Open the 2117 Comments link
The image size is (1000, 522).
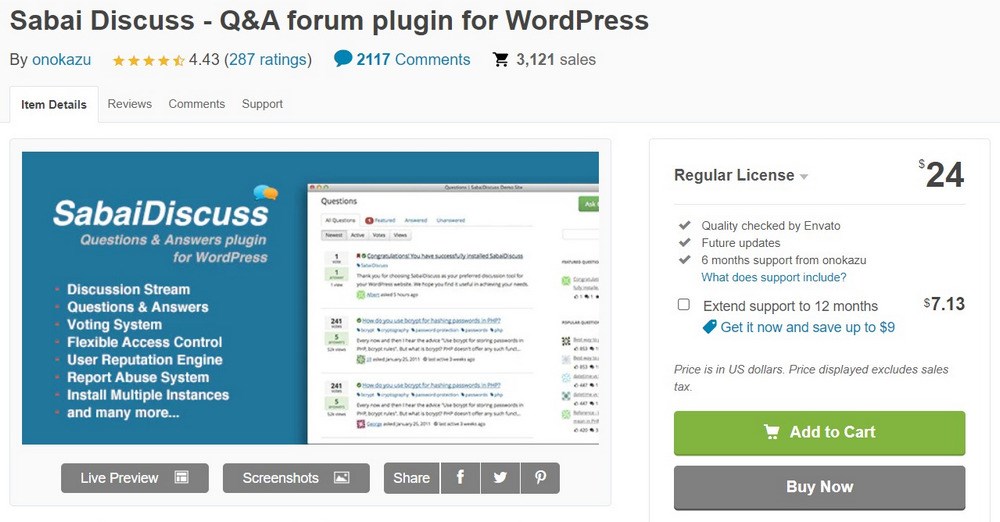click(x=413, y=59)
